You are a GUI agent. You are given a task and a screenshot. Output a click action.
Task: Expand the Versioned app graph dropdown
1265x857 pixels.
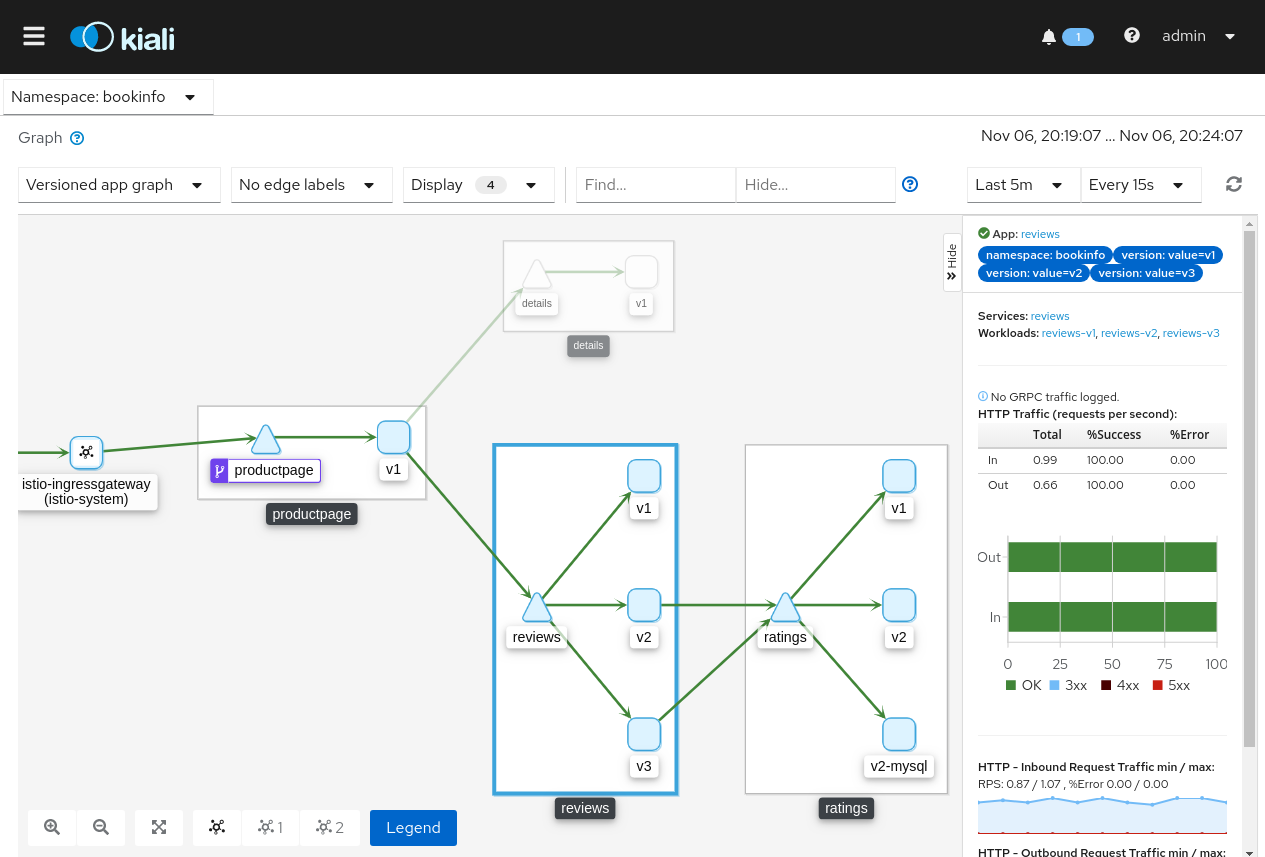119,185
